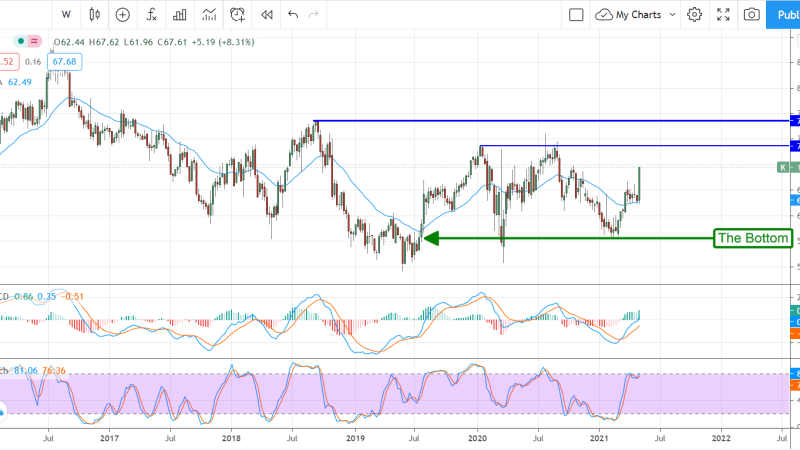Open the financials bar chart icon
Viewport: 800px width, 450px height.
pos(180,15)
